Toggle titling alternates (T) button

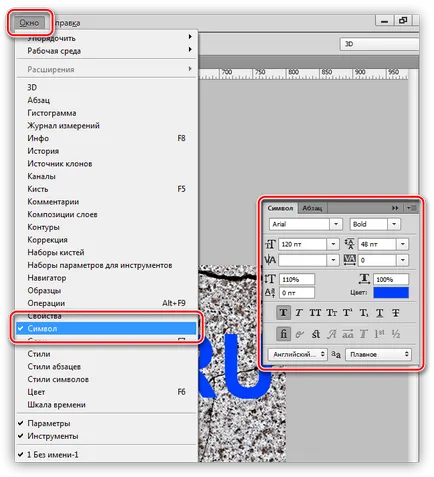click(364, 334)
